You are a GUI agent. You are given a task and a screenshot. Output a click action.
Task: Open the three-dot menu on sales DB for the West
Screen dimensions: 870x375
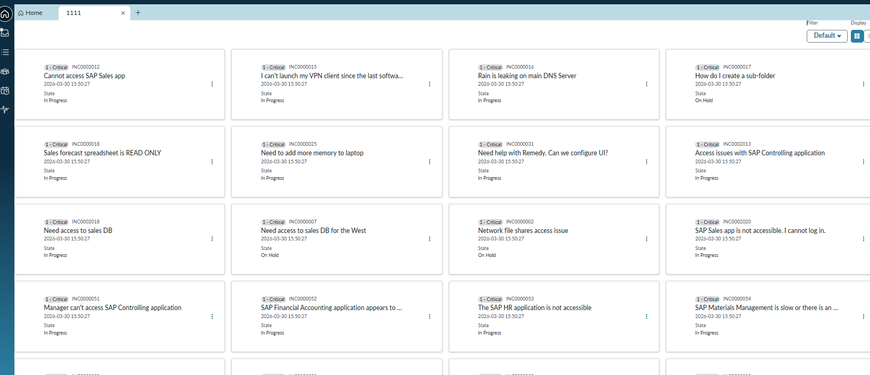point(429,239)
